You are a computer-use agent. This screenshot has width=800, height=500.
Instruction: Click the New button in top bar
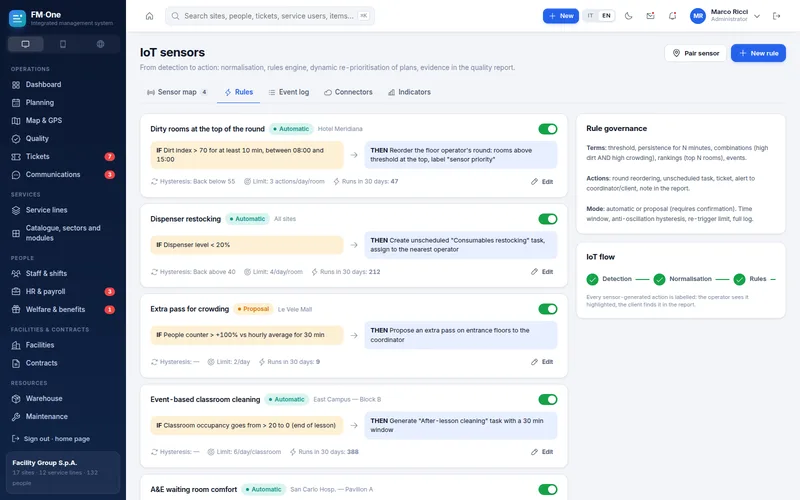point(561,16)
